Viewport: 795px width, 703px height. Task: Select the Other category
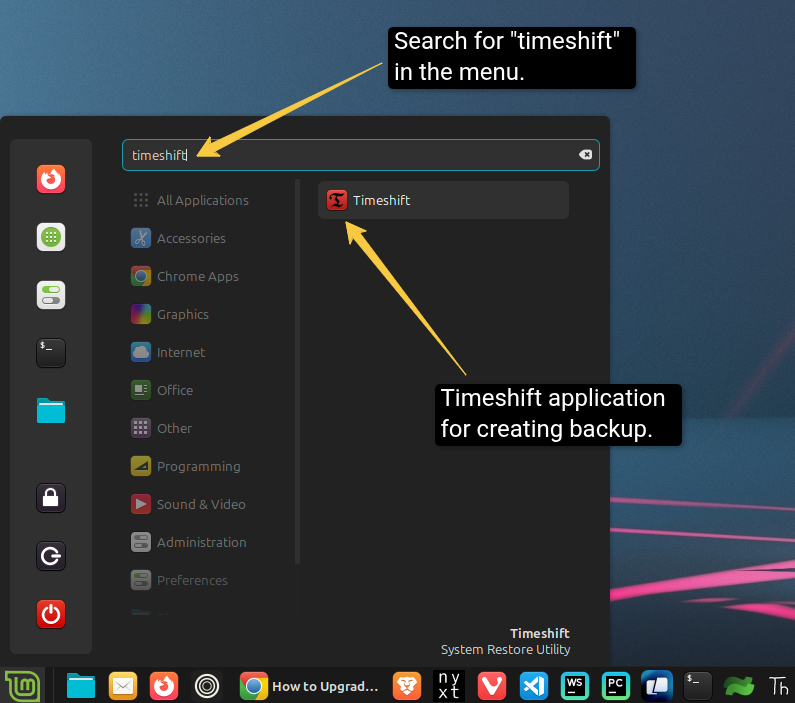tap(162, 428)
